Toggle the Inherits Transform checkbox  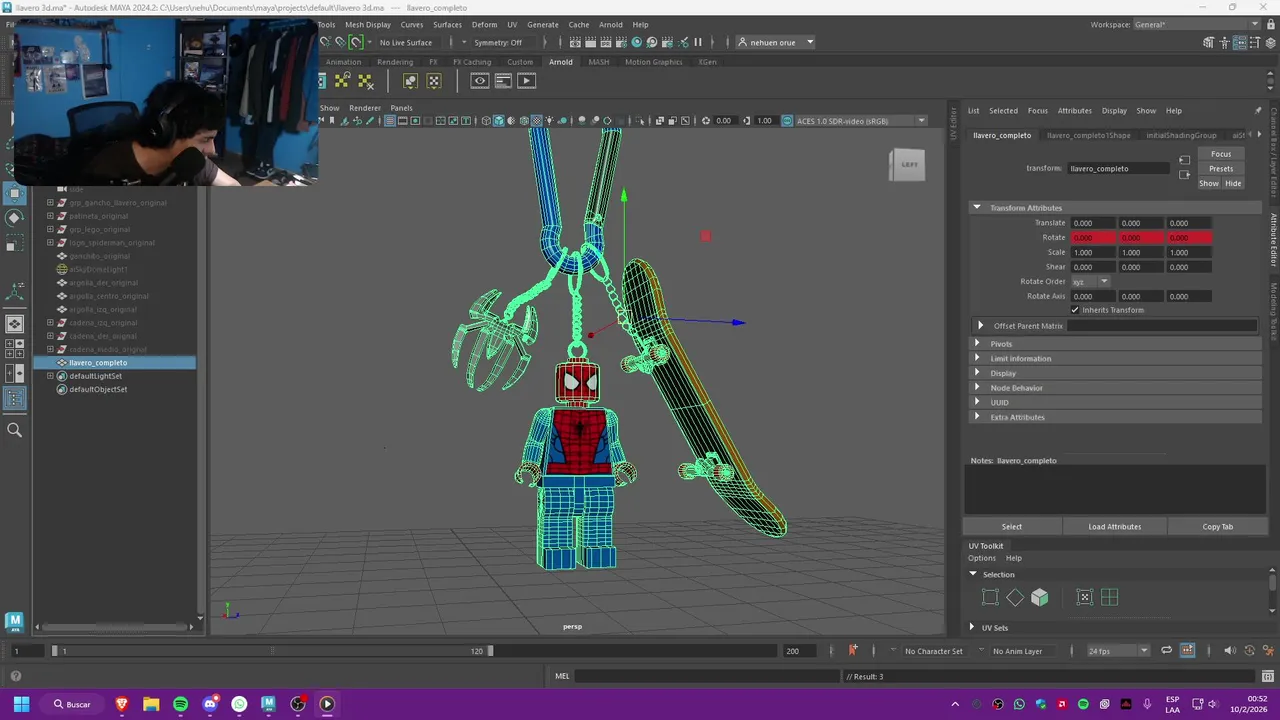coord(1075,310)
